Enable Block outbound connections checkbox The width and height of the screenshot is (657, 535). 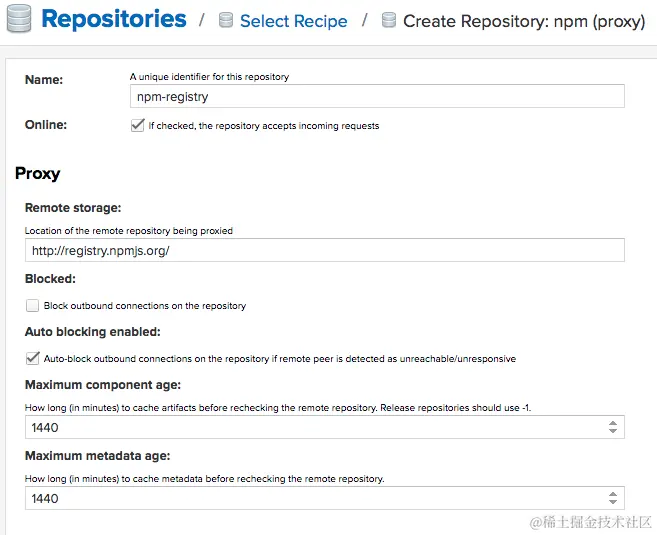click(x=32, y=305)
